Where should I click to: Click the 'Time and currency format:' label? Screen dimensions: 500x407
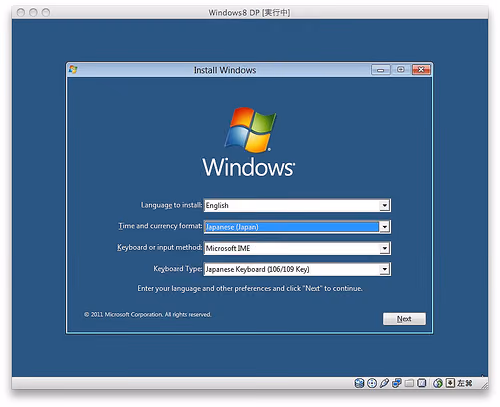pyautogui.click(x=160, y=226)
